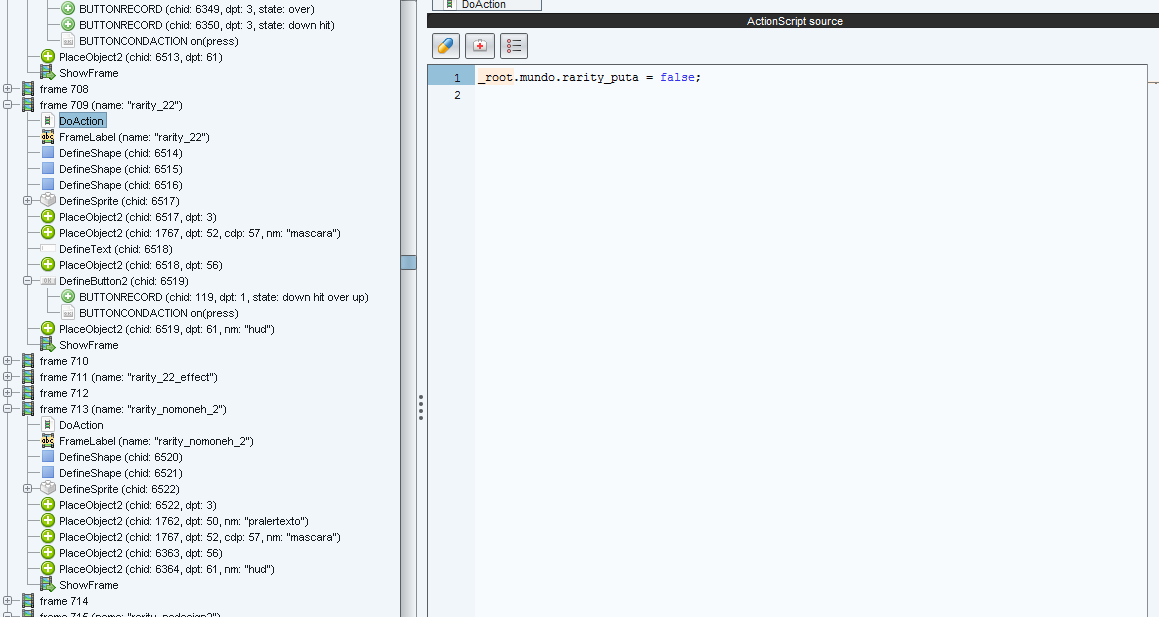Expand DefineSprite 6522 node

coord(27,488)
